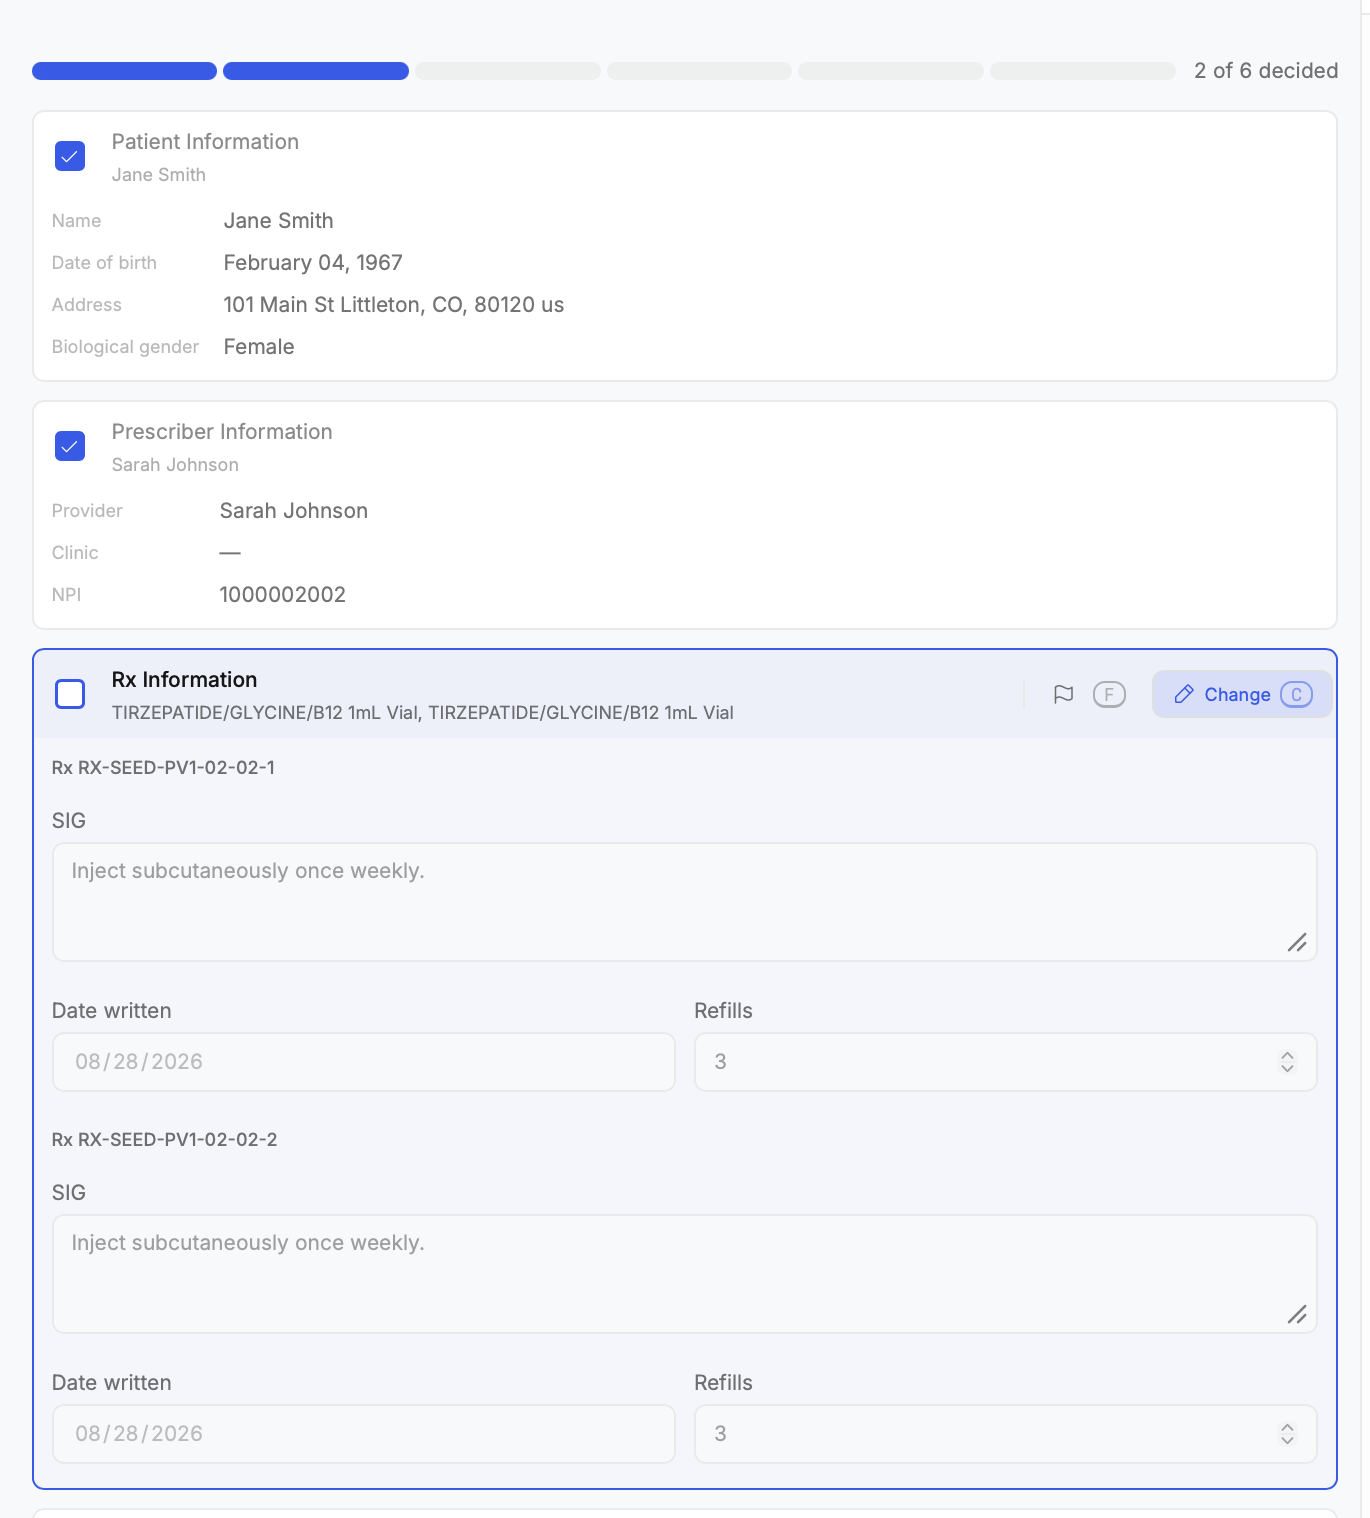Image resolution: width=1370 pixels, height=1518 pixels.
Task: Click the first SIG text field
Action: tap(685, 902)
